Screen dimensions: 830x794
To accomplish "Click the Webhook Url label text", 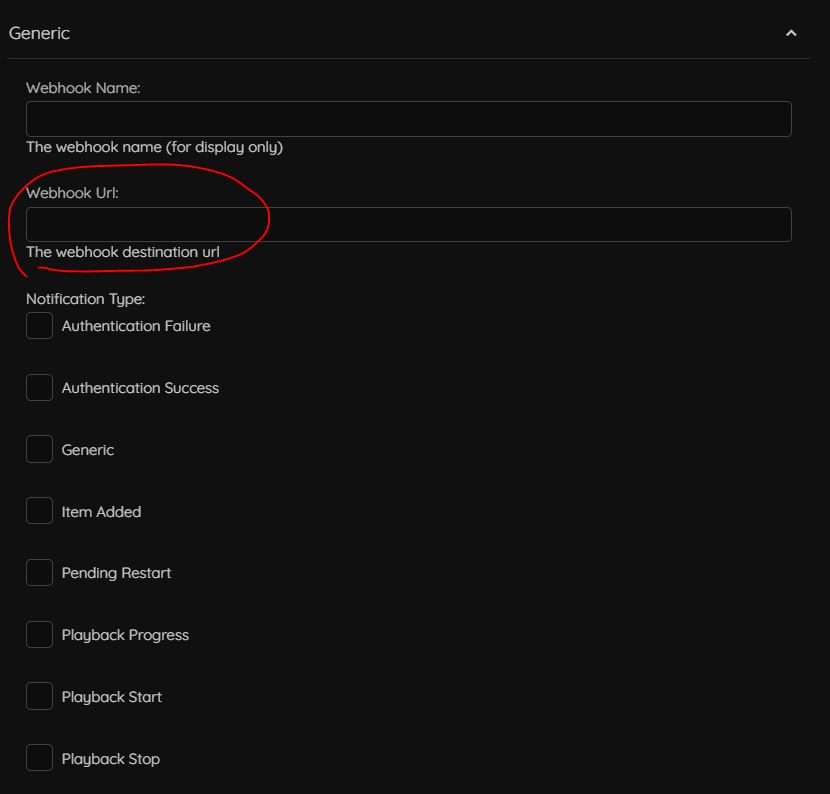I will click(x=72, y=192).
